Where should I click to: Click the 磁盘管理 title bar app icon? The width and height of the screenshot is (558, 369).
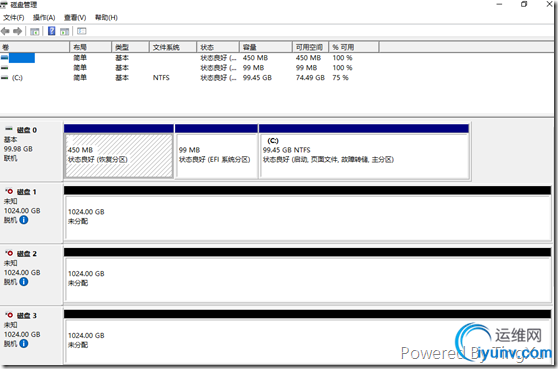4,5
